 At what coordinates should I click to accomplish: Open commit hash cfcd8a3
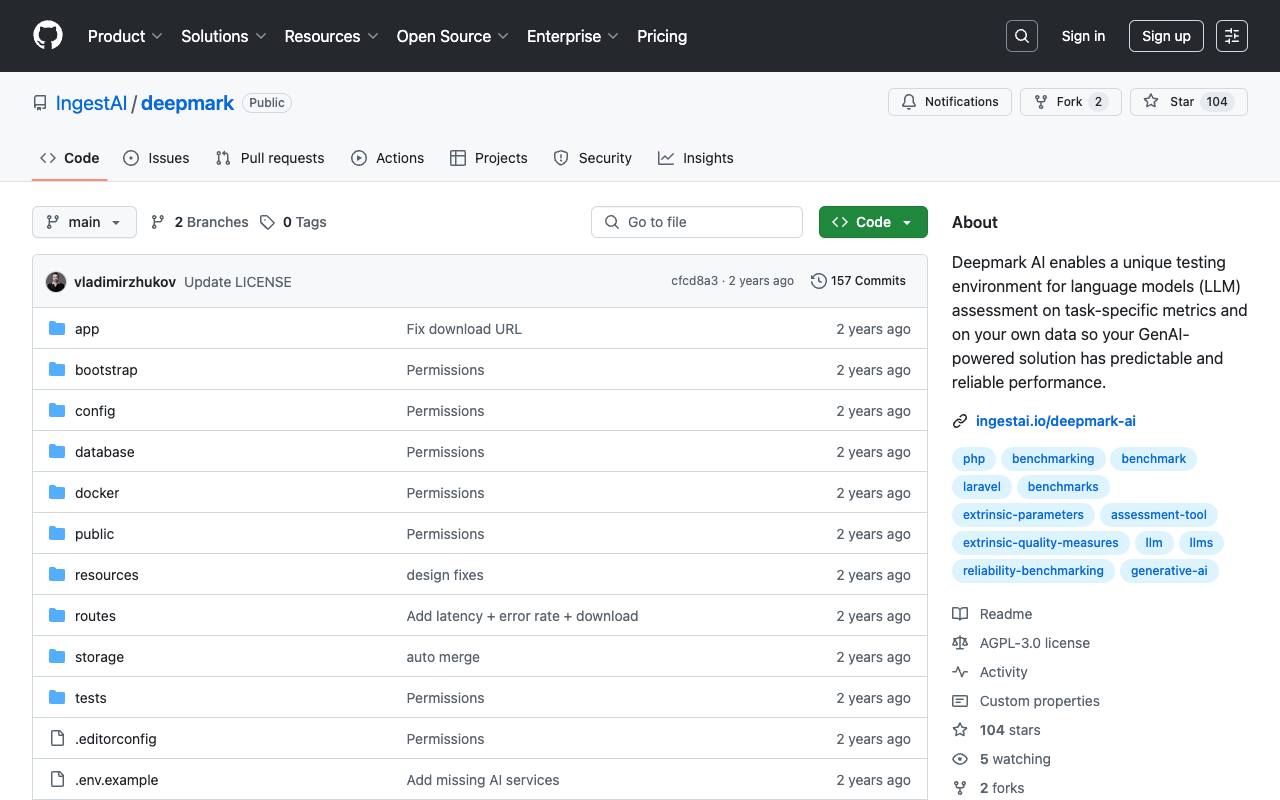pyautogui.click(x=694, y=281)
